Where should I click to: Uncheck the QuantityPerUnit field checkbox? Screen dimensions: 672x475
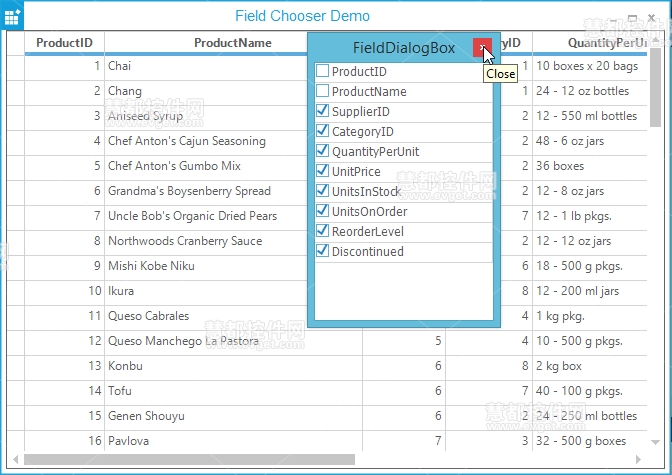(x=322, y=151)
